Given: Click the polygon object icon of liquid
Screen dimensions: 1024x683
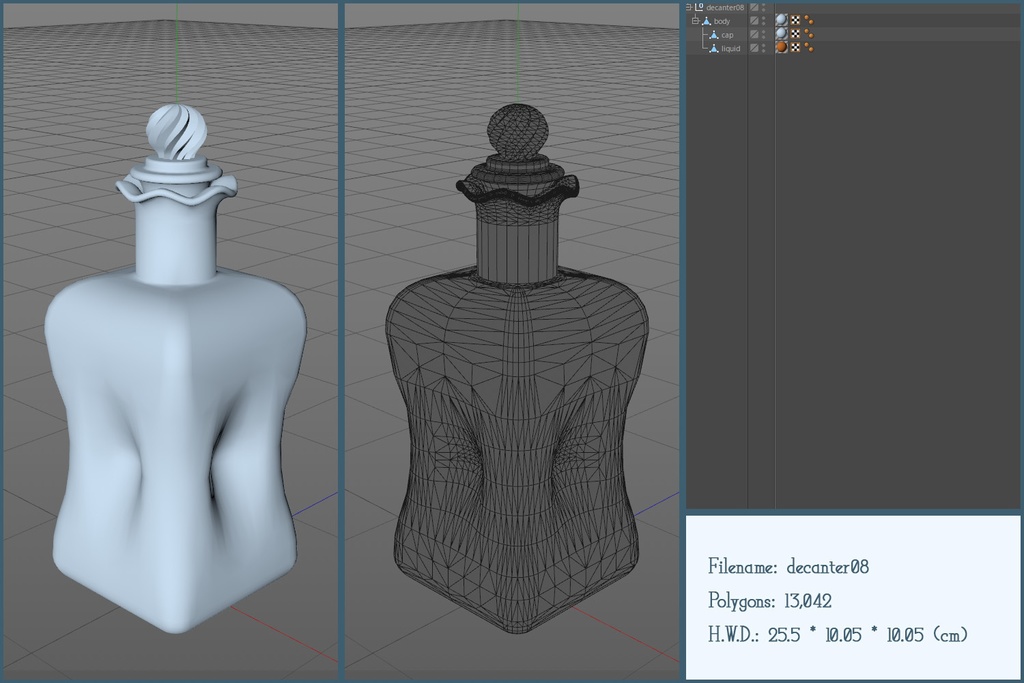Looking at the screenshot, I should [714, 48].
